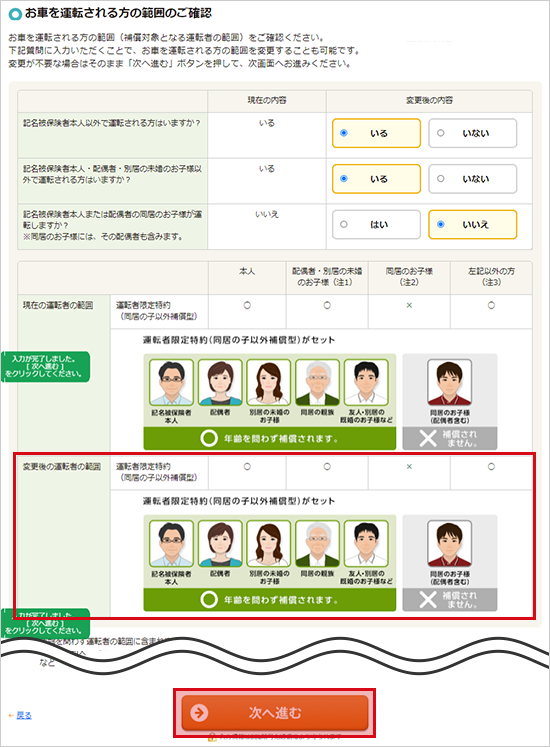Screen dimensions: 550x747
Task: Click the 同居の親族 avatar in current range
Action: (x=317, y=383)
